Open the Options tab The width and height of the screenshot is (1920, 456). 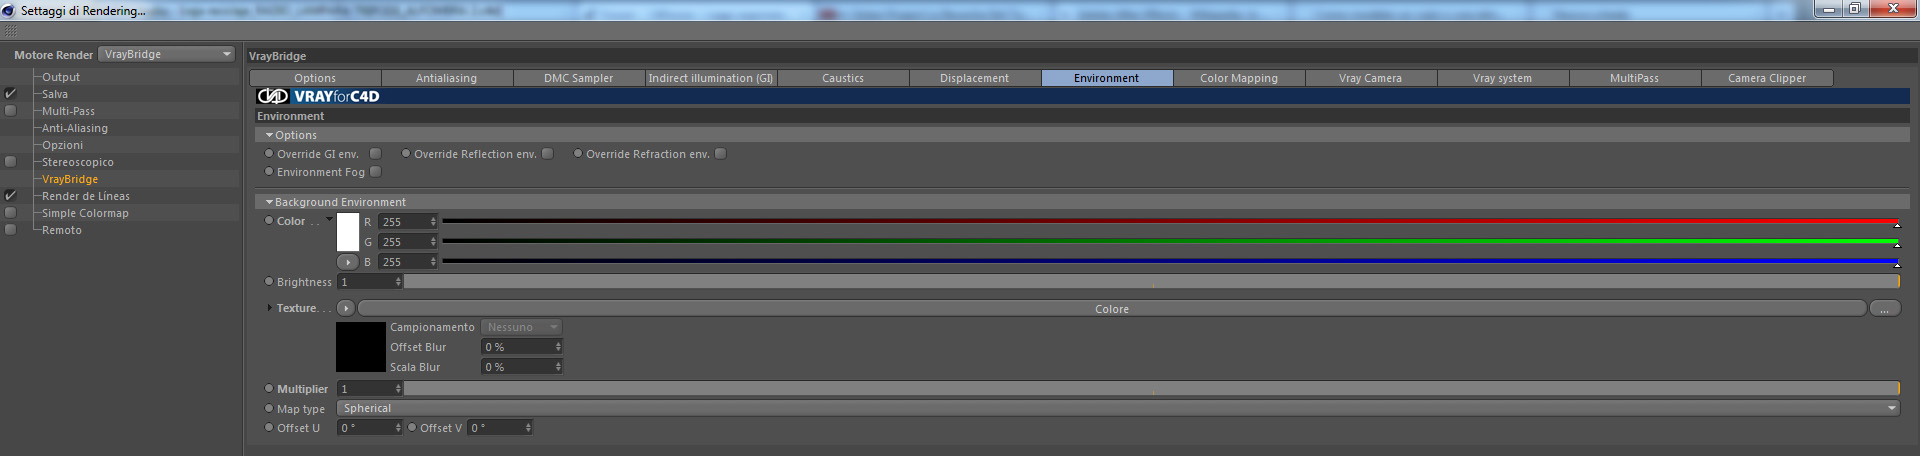coord(315,78)
